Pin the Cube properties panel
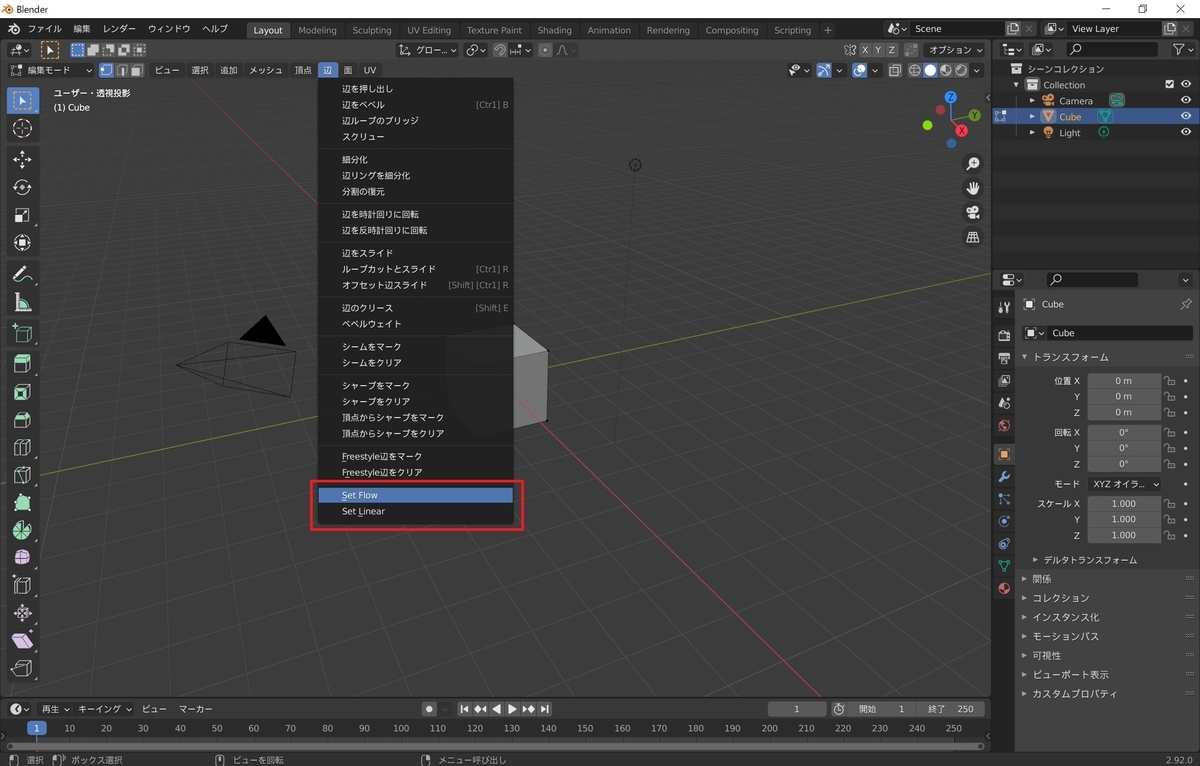 coord(1186,304)
